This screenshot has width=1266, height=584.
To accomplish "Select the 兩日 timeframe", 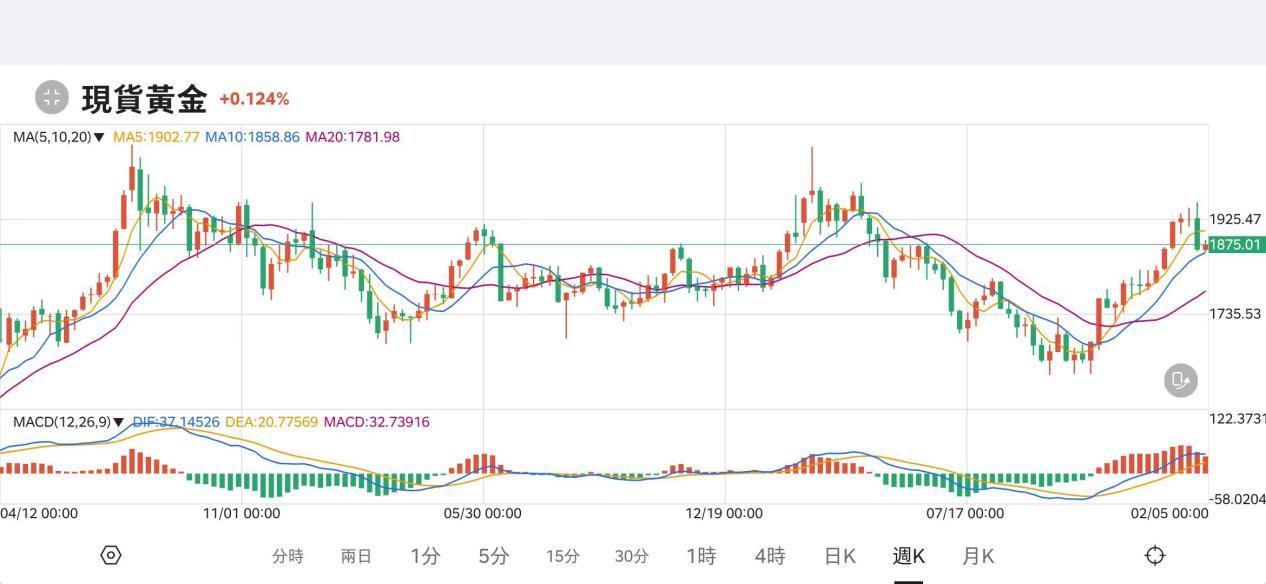I will tap(356, 557).
